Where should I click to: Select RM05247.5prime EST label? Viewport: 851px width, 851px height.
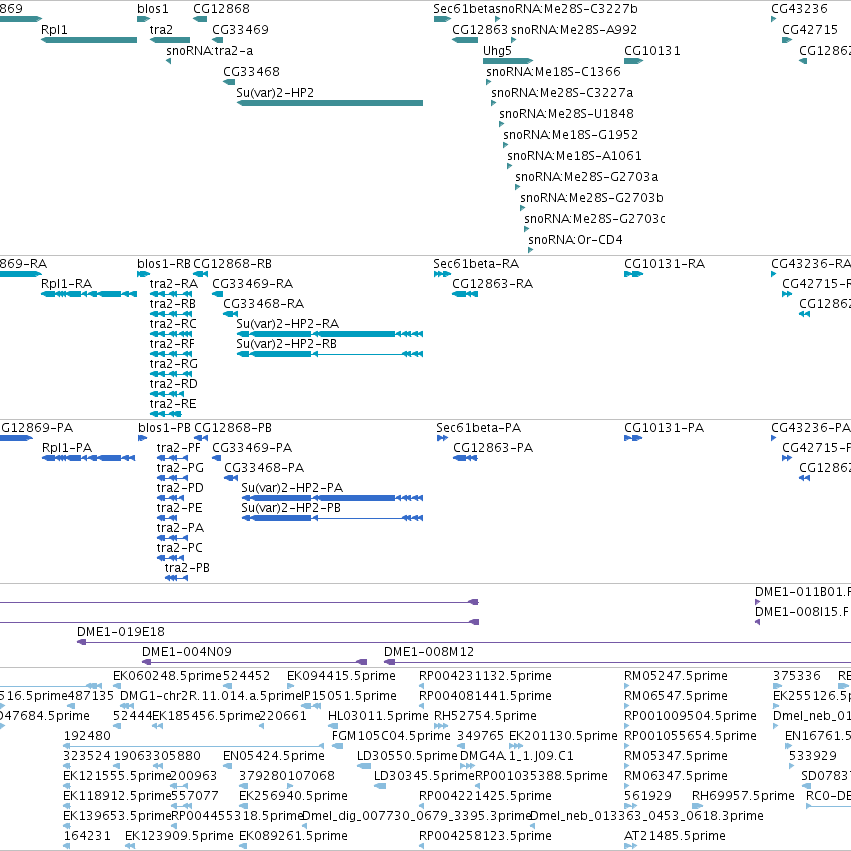click(676, 676)
